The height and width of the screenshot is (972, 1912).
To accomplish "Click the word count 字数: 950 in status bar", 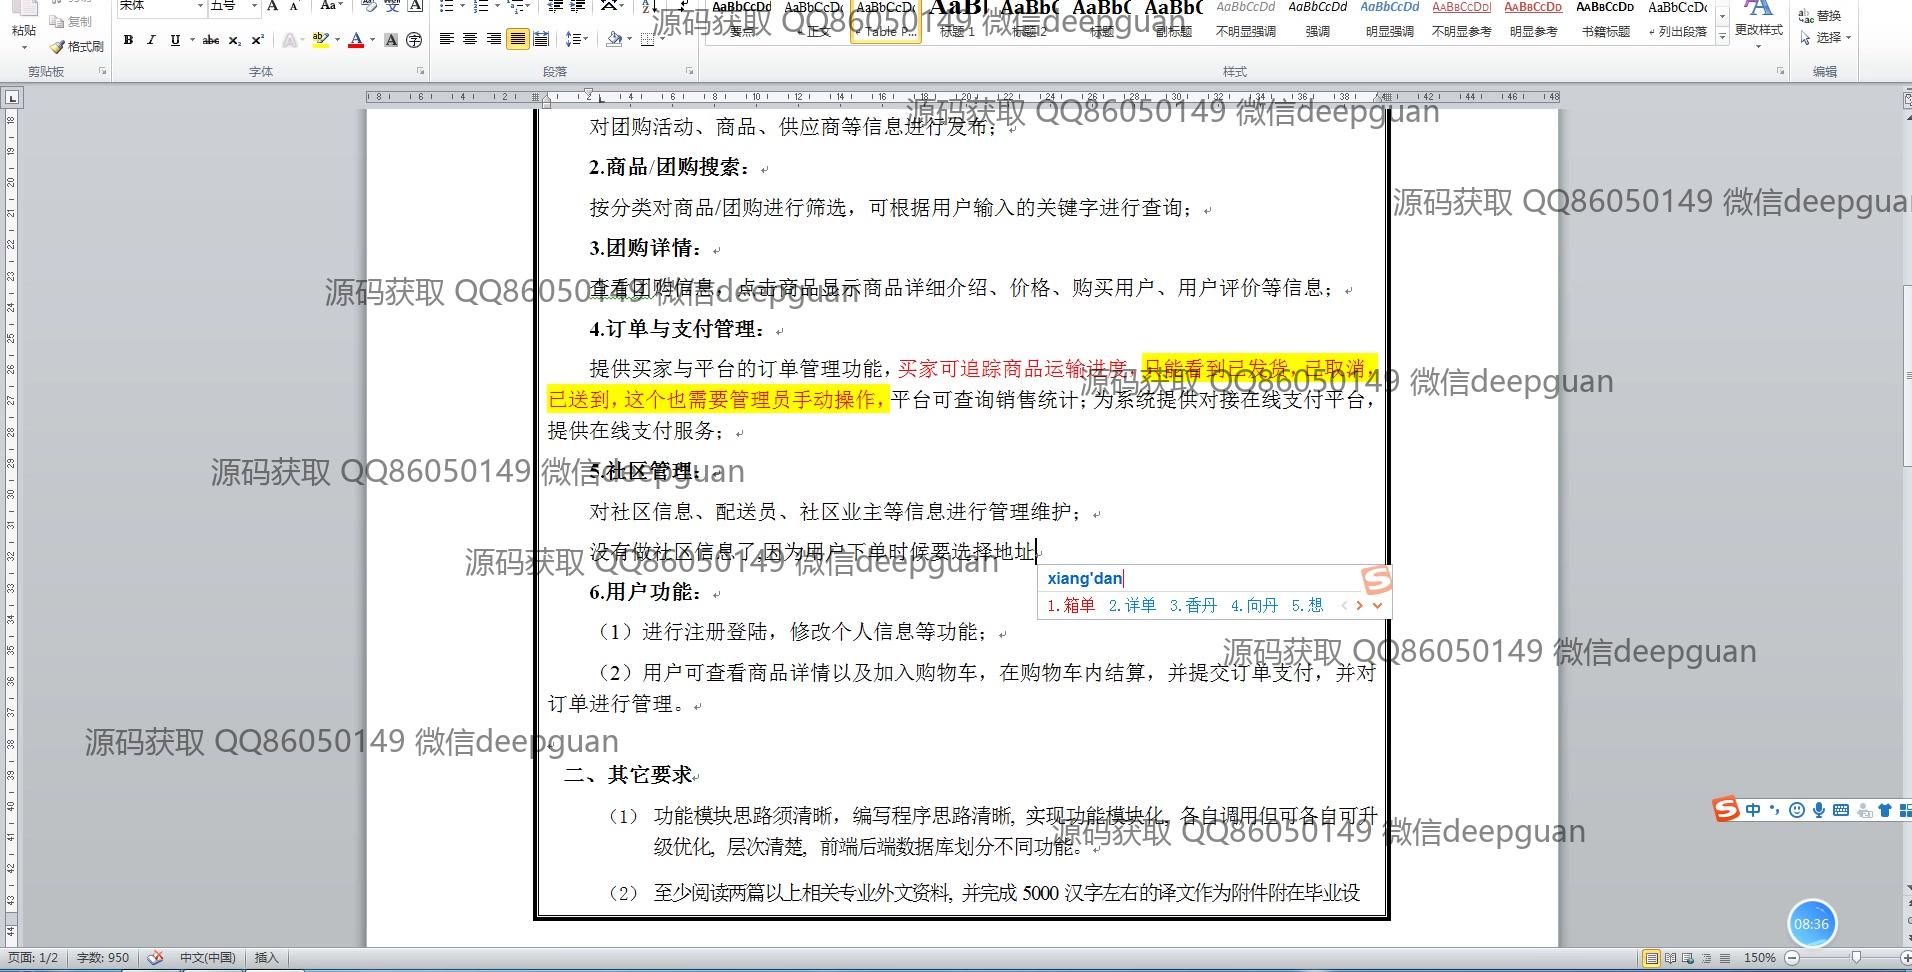I will [x=103, y=958].
